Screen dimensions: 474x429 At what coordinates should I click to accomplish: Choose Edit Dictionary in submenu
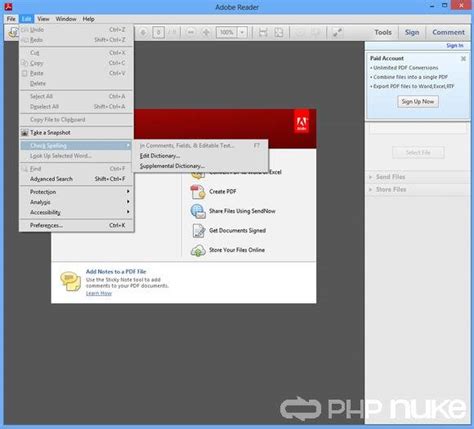(x=200, y=156)
